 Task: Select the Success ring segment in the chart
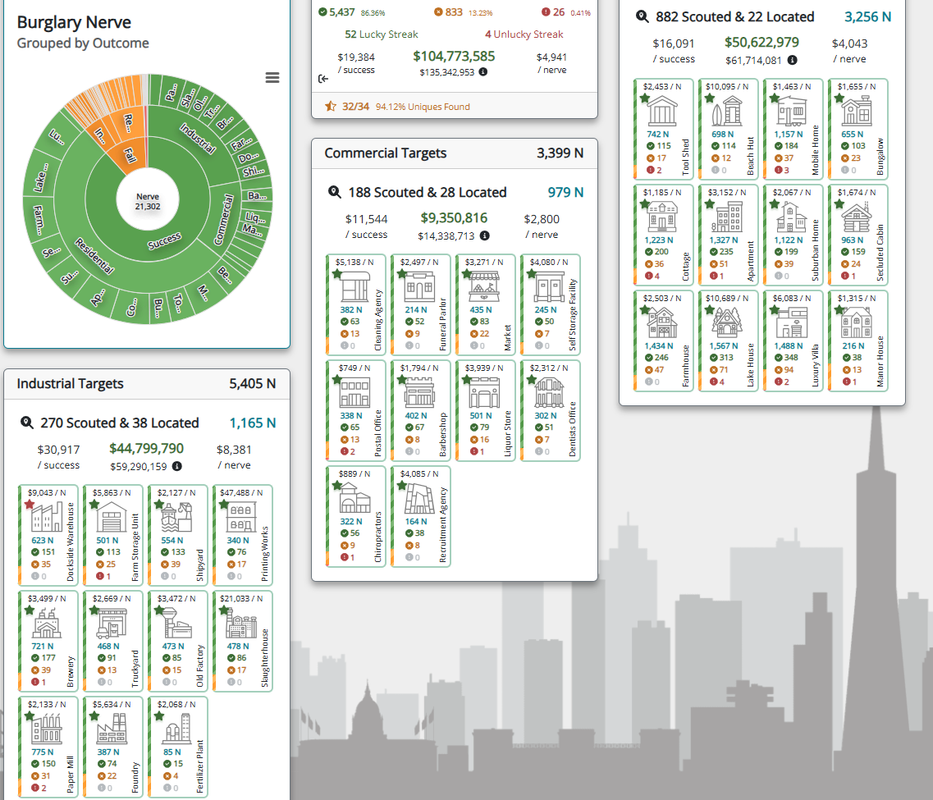coord(164,240)
